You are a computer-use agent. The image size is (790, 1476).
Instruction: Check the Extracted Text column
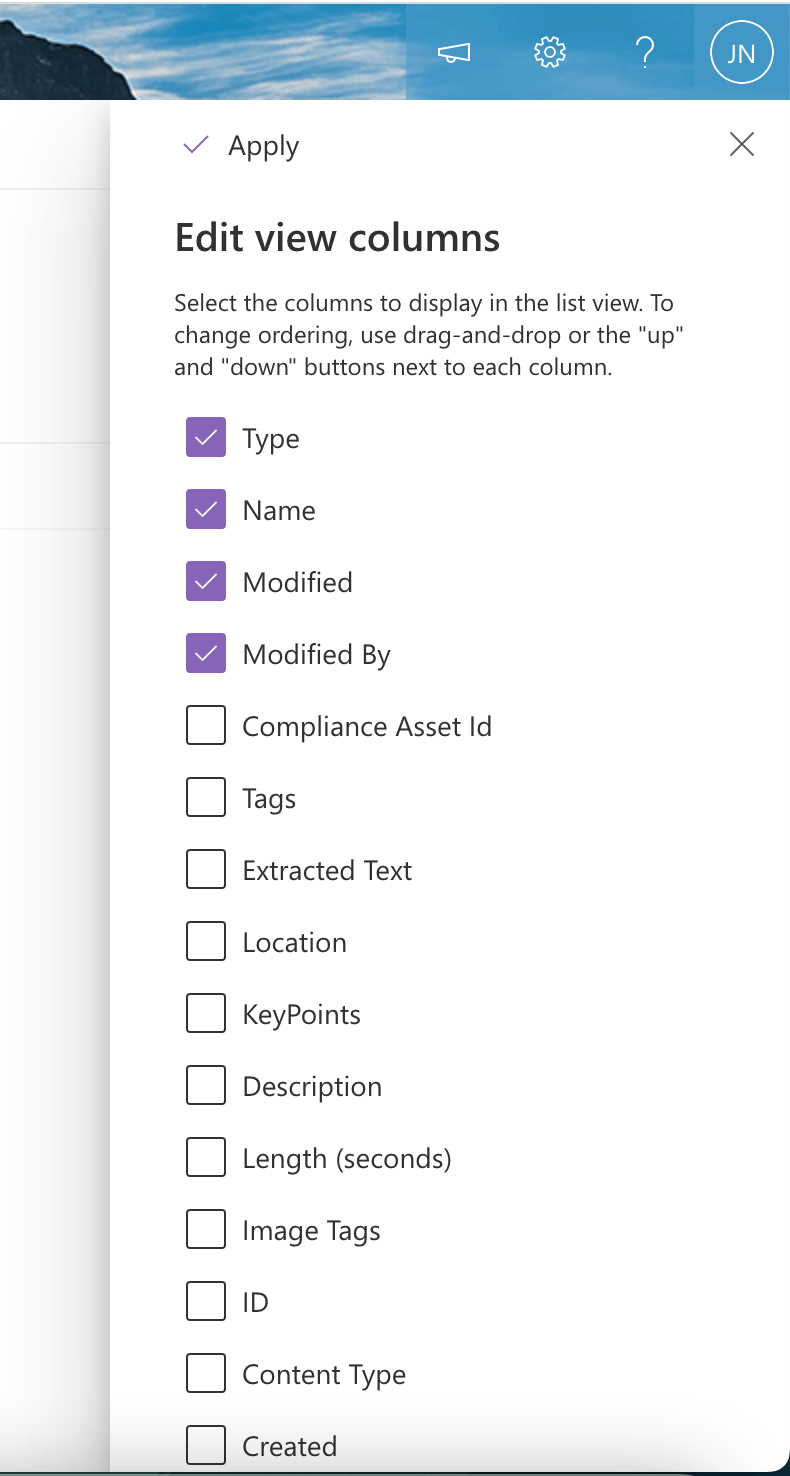206,870
